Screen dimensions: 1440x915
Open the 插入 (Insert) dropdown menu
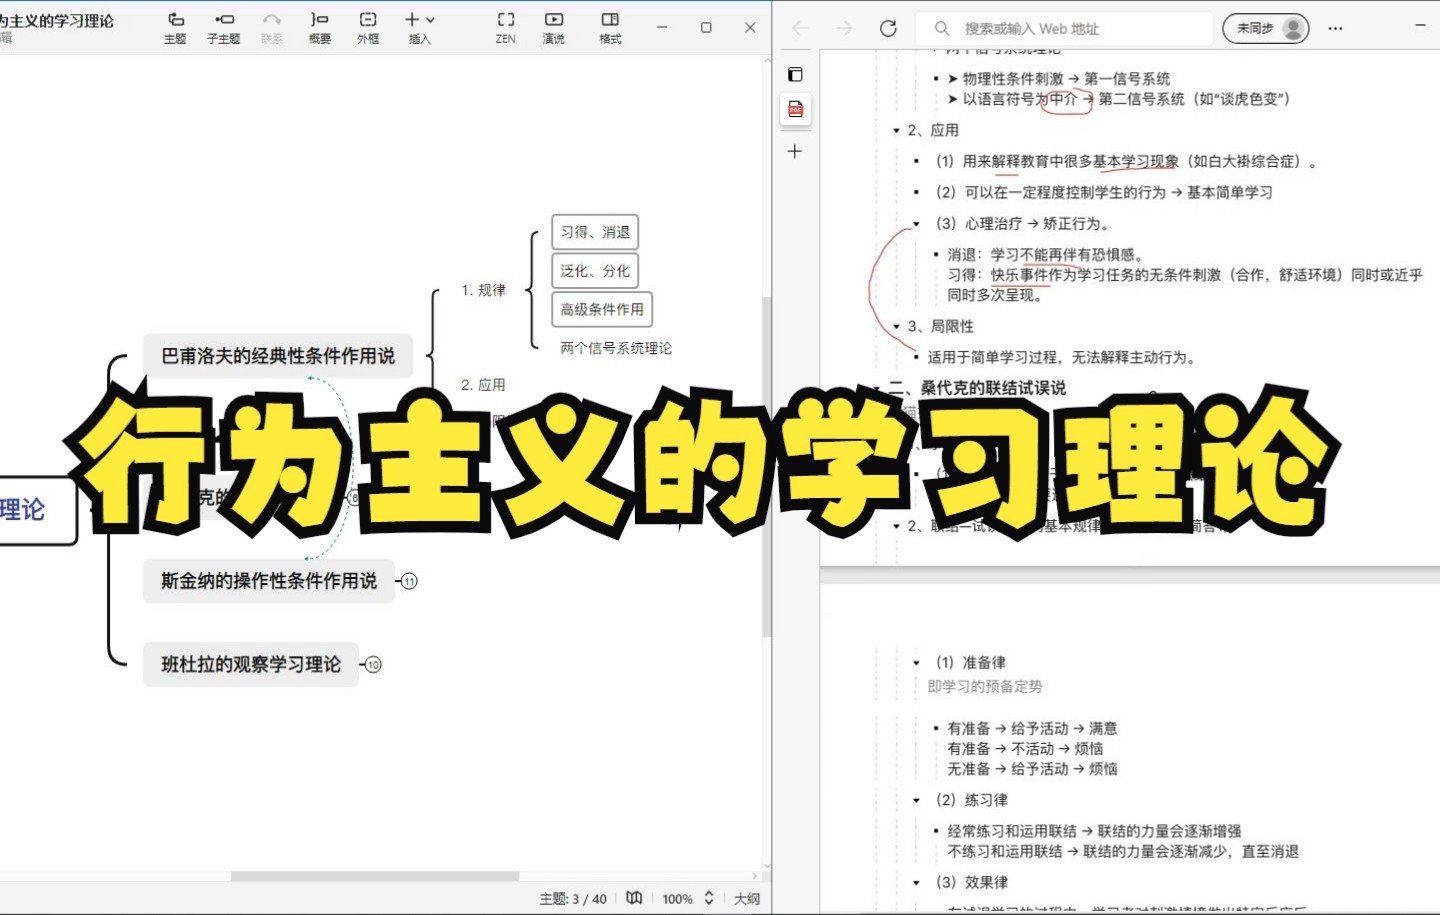coord(419,27)
